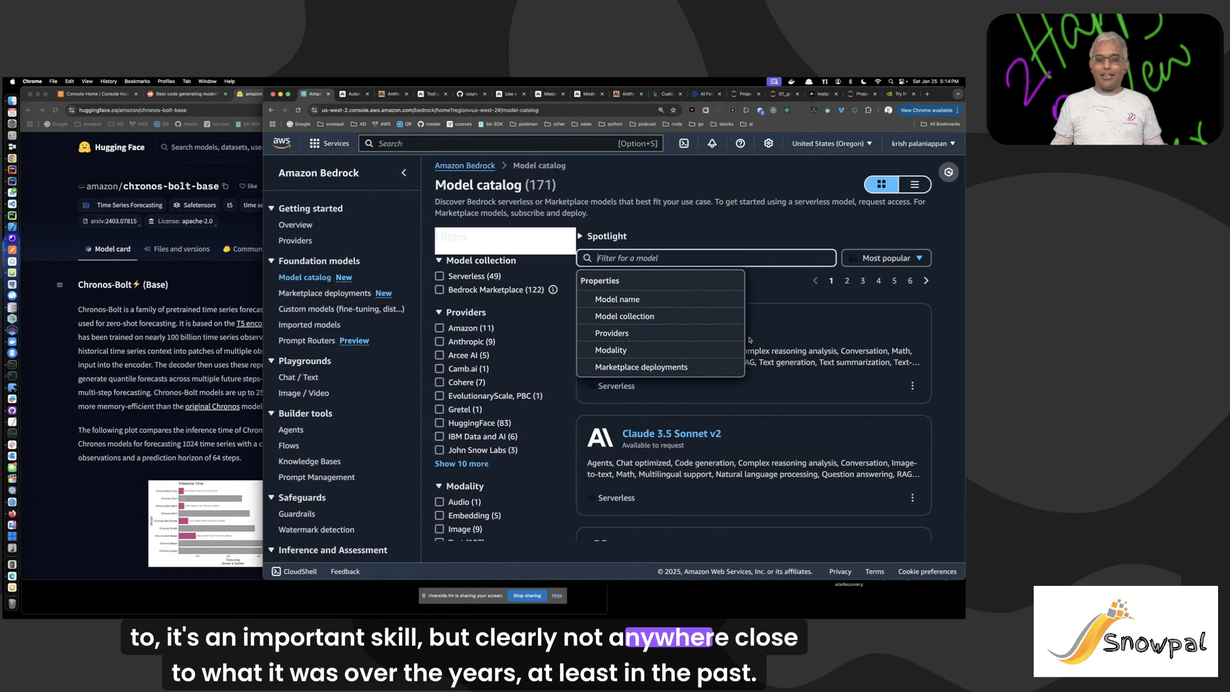
Task: Check the Image (9) modality
Action: coord(439,529)
